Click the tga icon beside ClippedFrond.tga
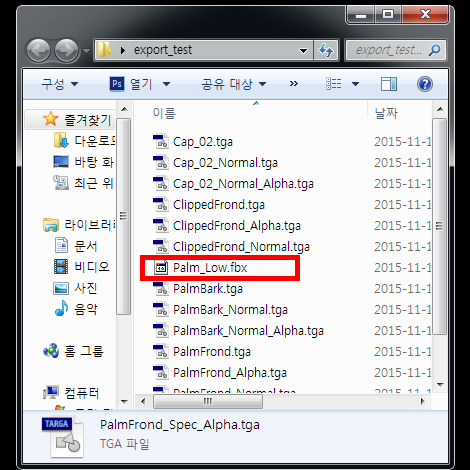The width and height of the screenshot is (470, 470). 161,204
